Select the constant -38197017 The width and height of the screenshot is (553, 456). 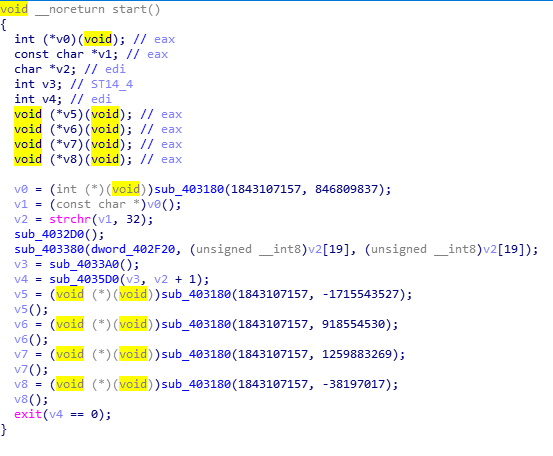click(x=353, y=384)
